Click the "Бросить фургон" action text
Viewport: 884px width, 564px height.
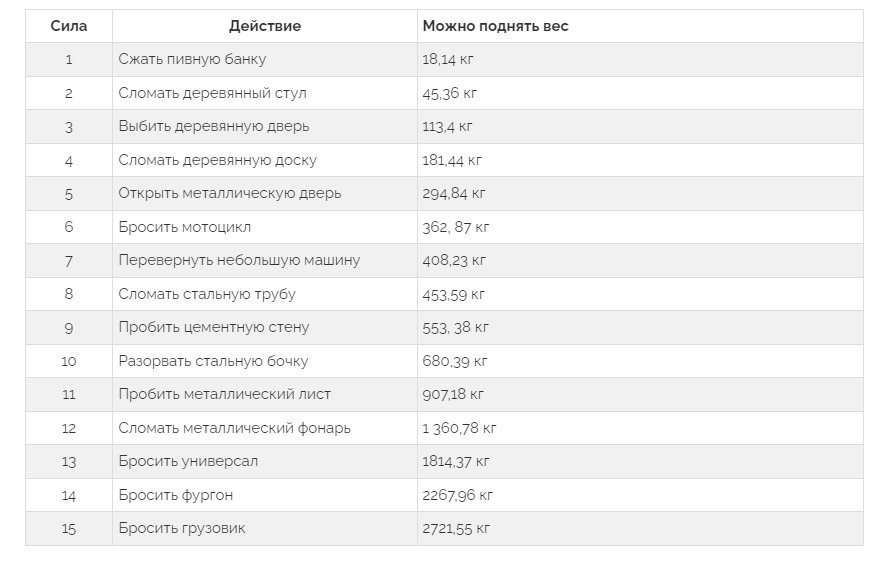tap(175, 495)
